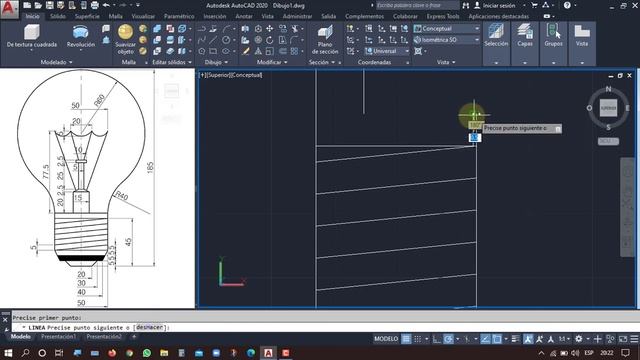Toggle object snap tracking in status bar
This screenshot has height=360, width=640.
[485, 339]
